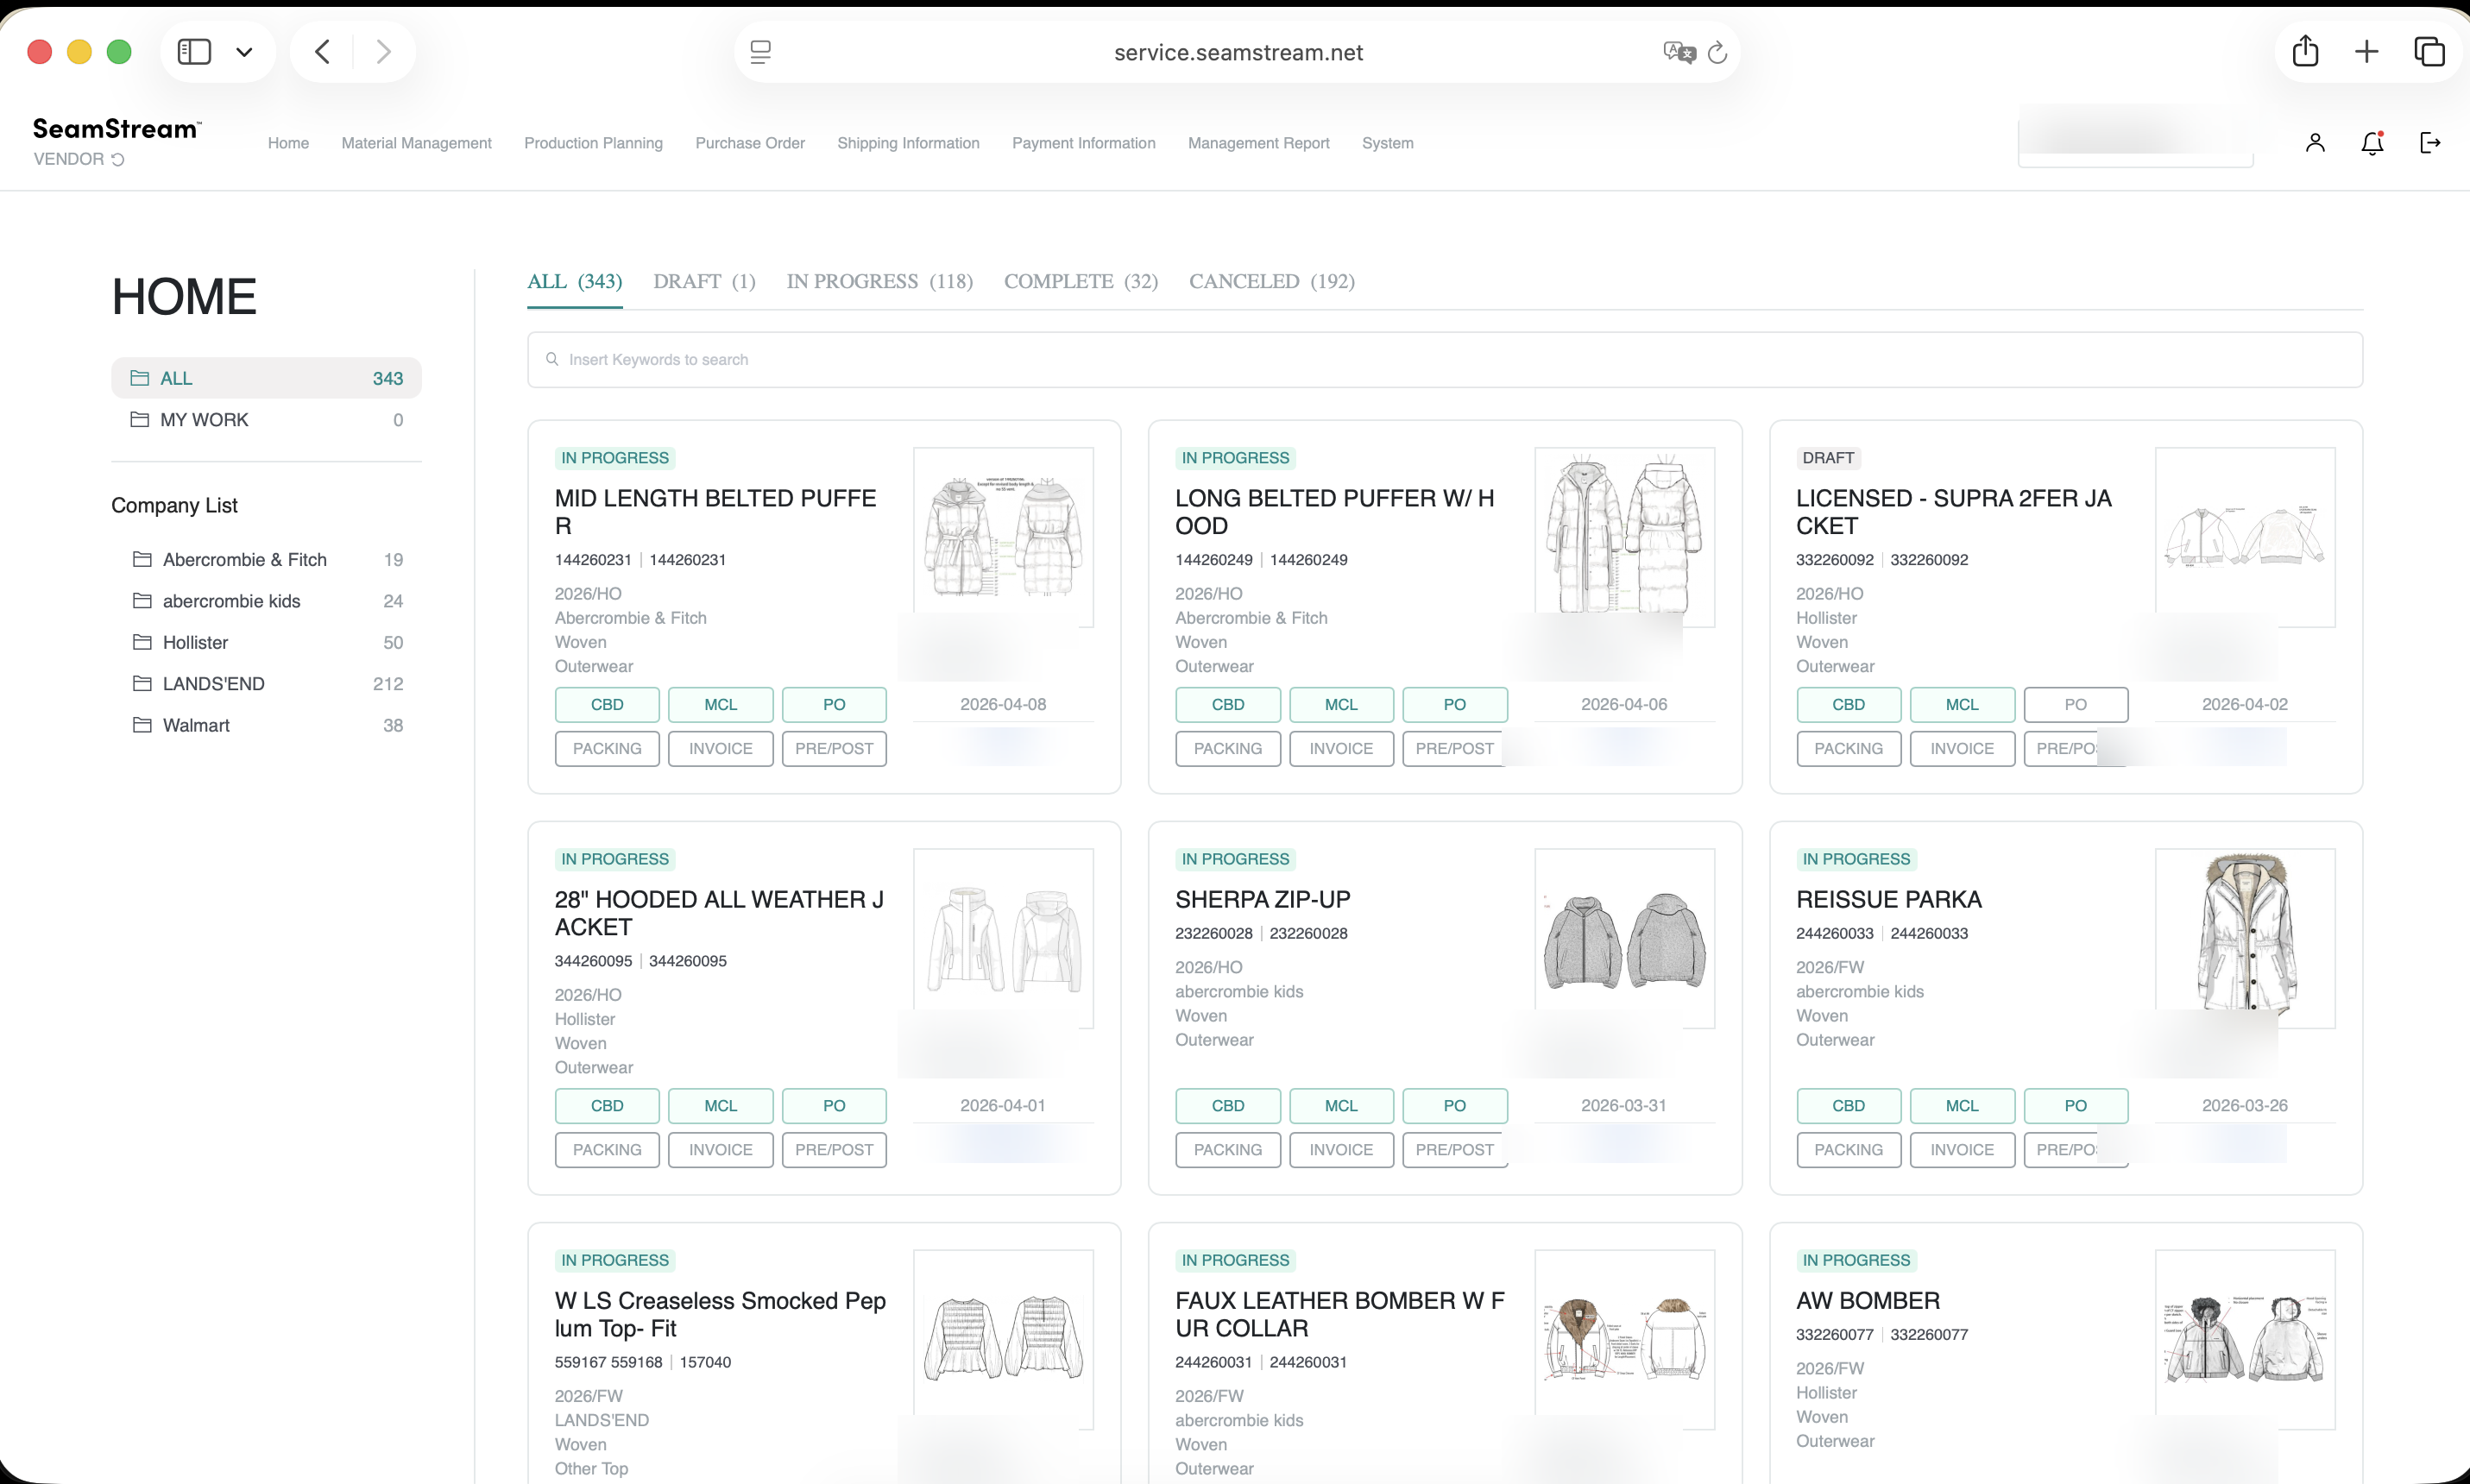2470x1484 pixels.
Task: Open the Shipping Information menu
Action: pyautogui.click(x=908, y=143)
